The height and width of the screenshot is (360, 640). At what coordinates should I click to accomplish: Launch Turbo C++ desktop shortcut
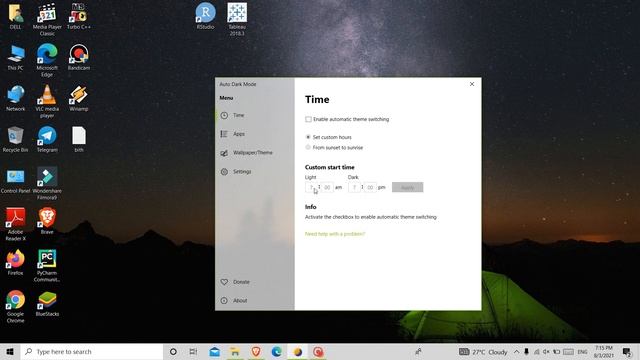79,16
